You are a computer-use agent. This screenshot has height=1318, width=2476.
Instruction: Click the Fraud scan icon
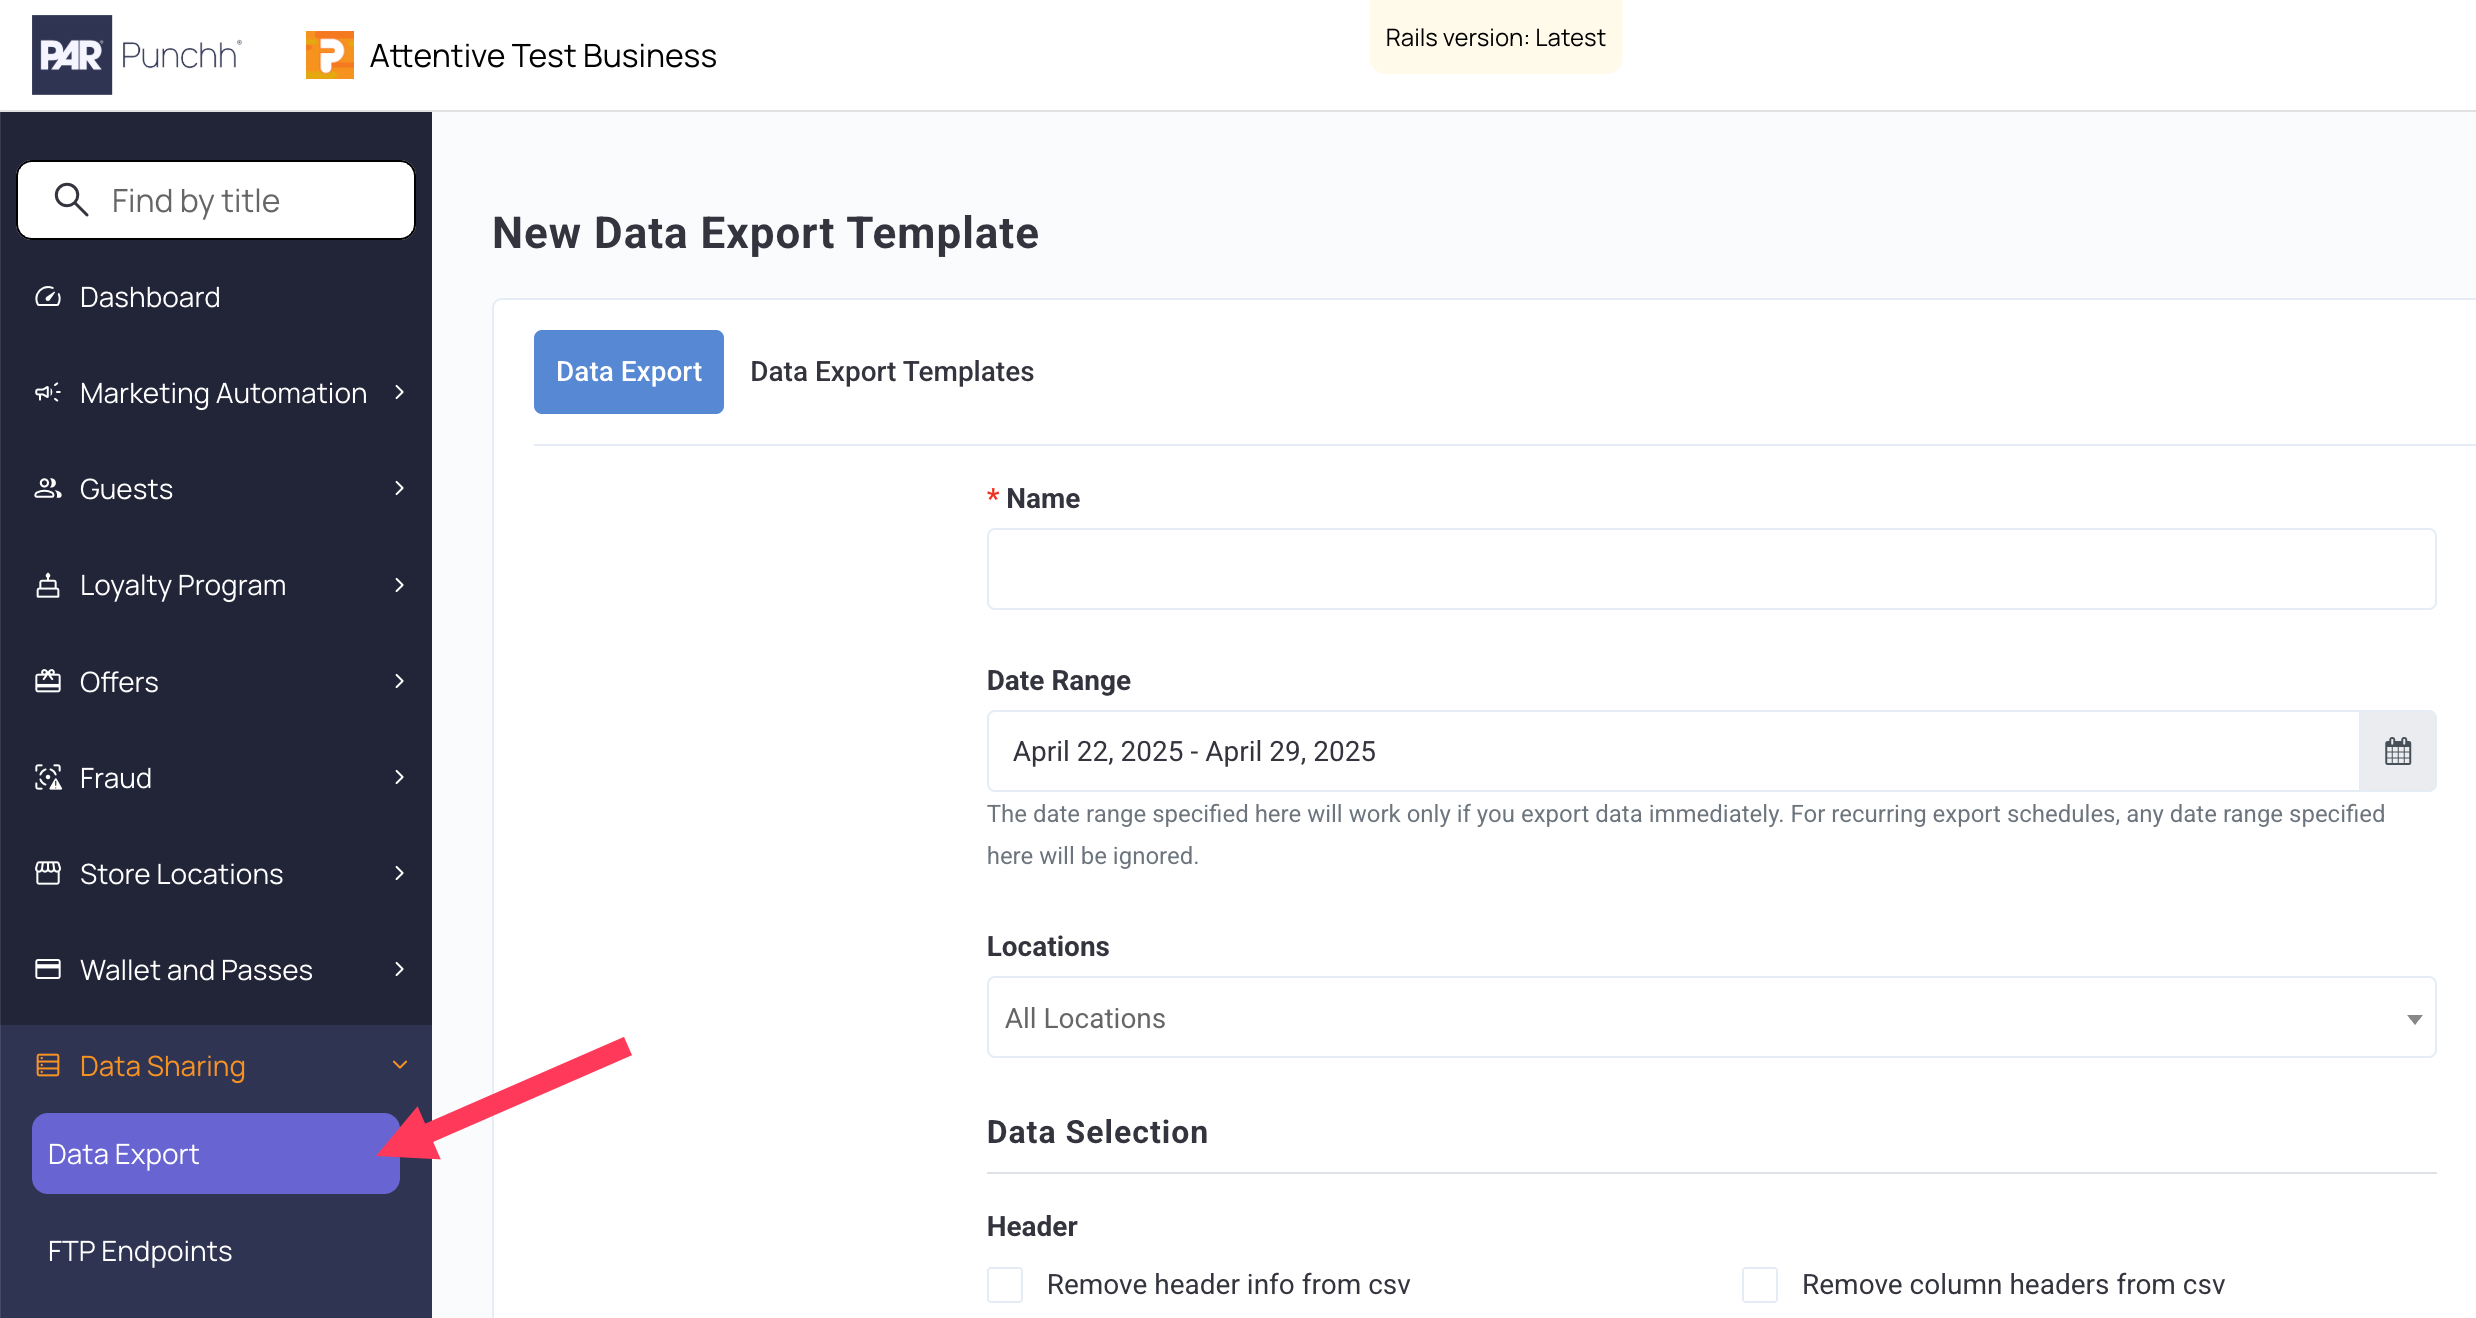[48, 777]
